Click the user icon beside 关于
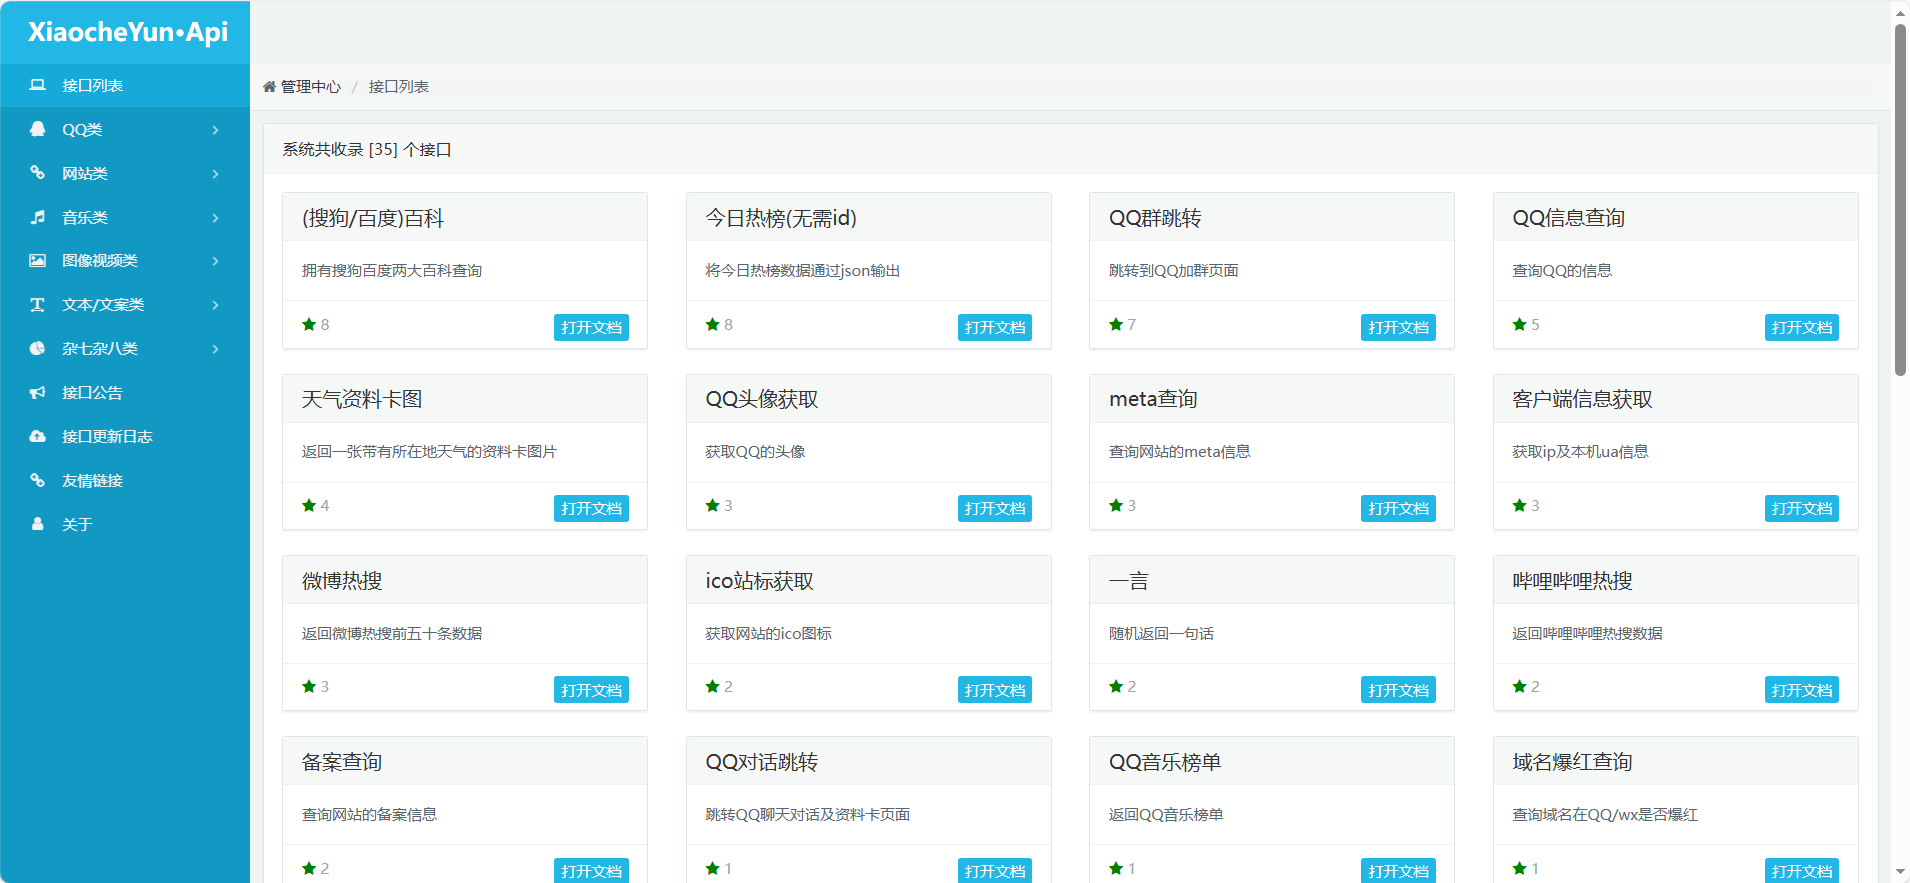Viewport: 1910px width, 883px height. pos(38,524)
